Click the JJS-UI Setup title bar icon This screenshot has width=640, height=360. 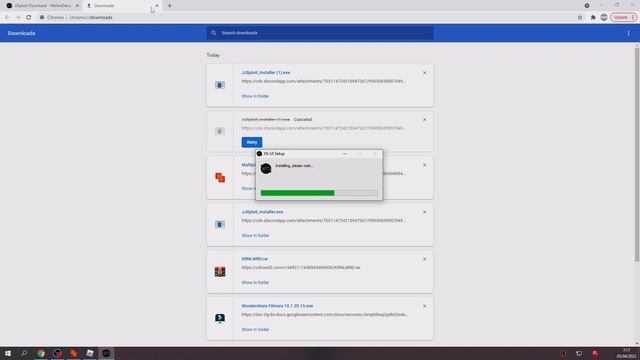click(x=259, y=154)
